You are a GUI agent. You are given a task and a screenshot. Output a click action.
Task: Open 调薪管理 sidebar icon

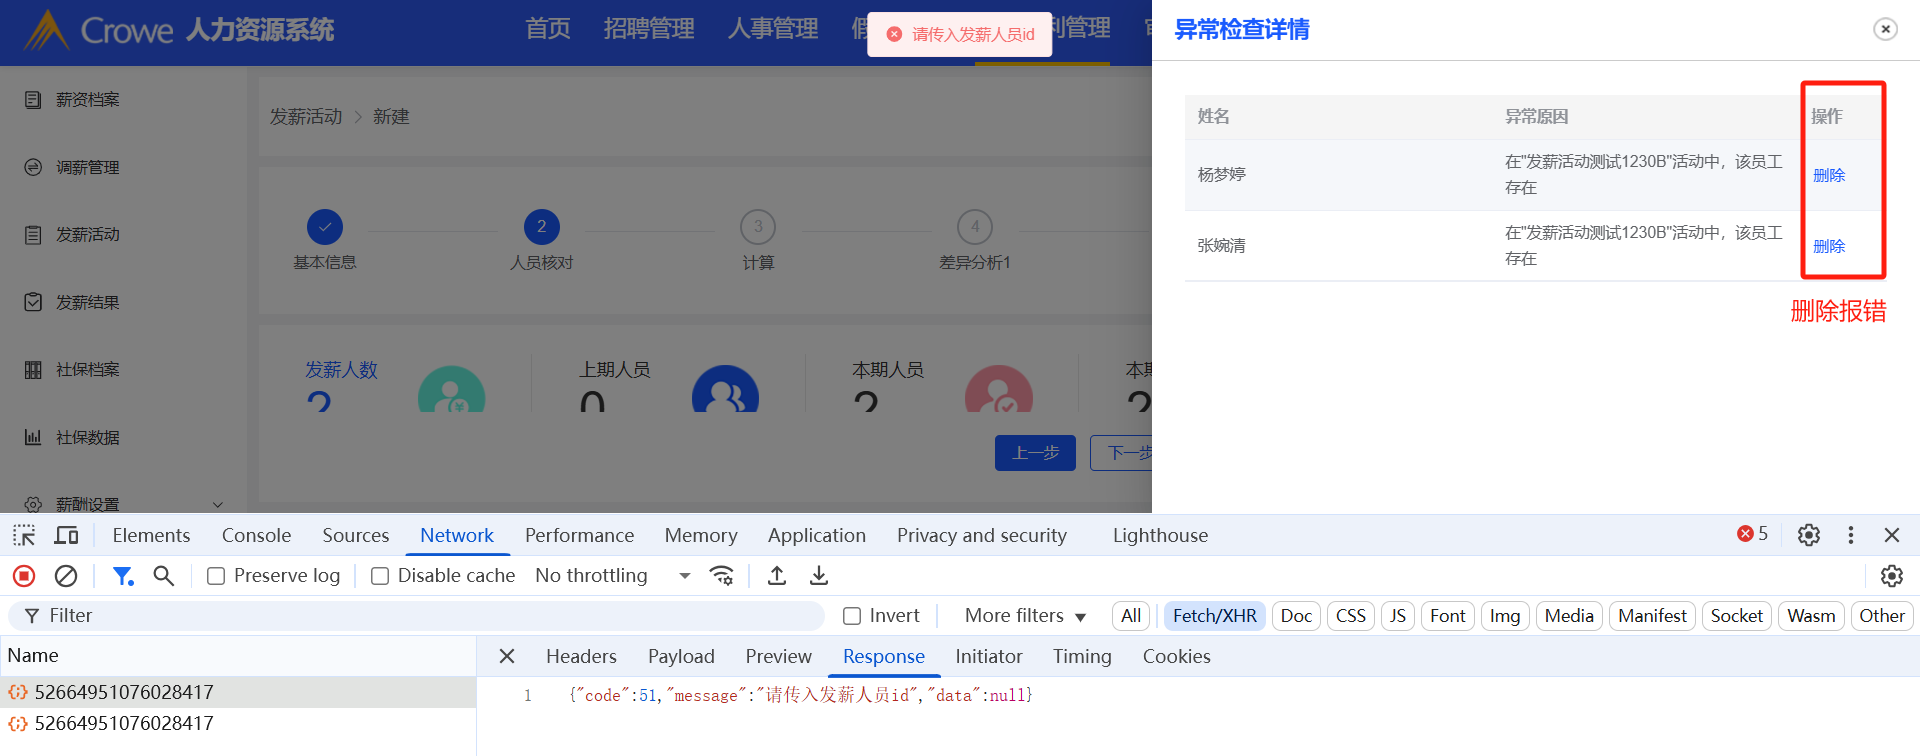[x=33, y=167]
